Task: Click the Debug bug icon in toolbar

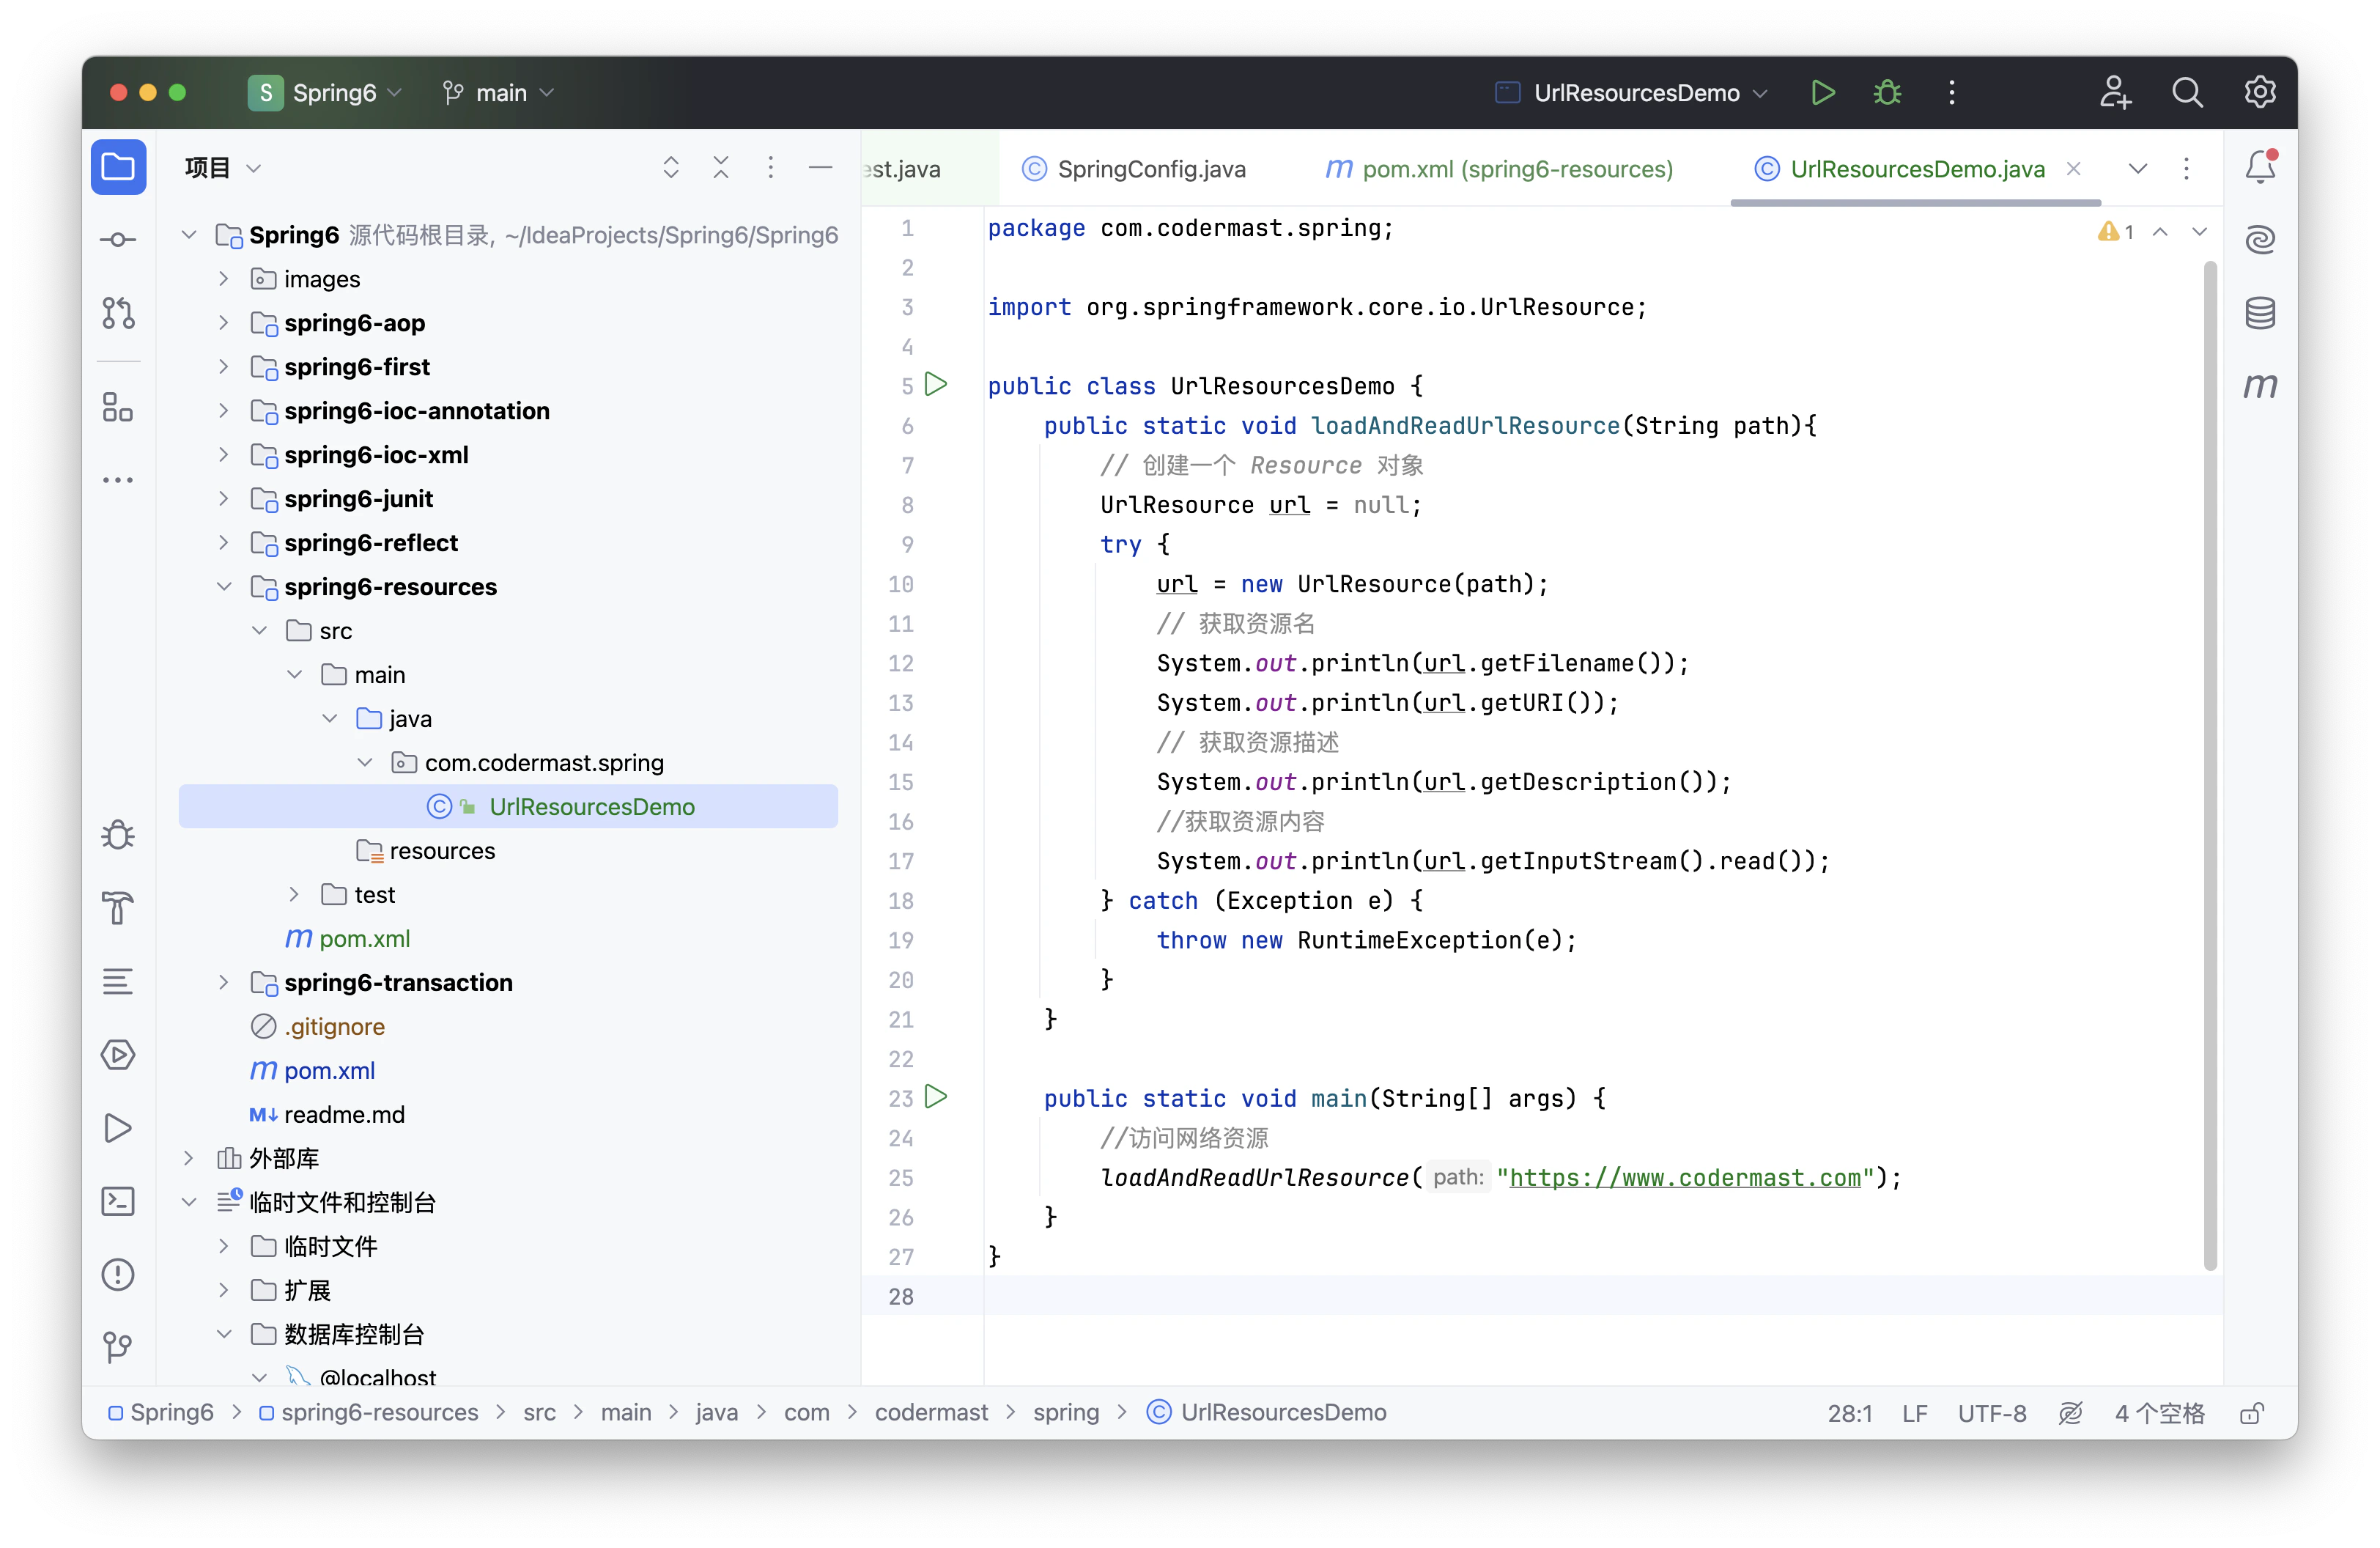Action: 1887,93
